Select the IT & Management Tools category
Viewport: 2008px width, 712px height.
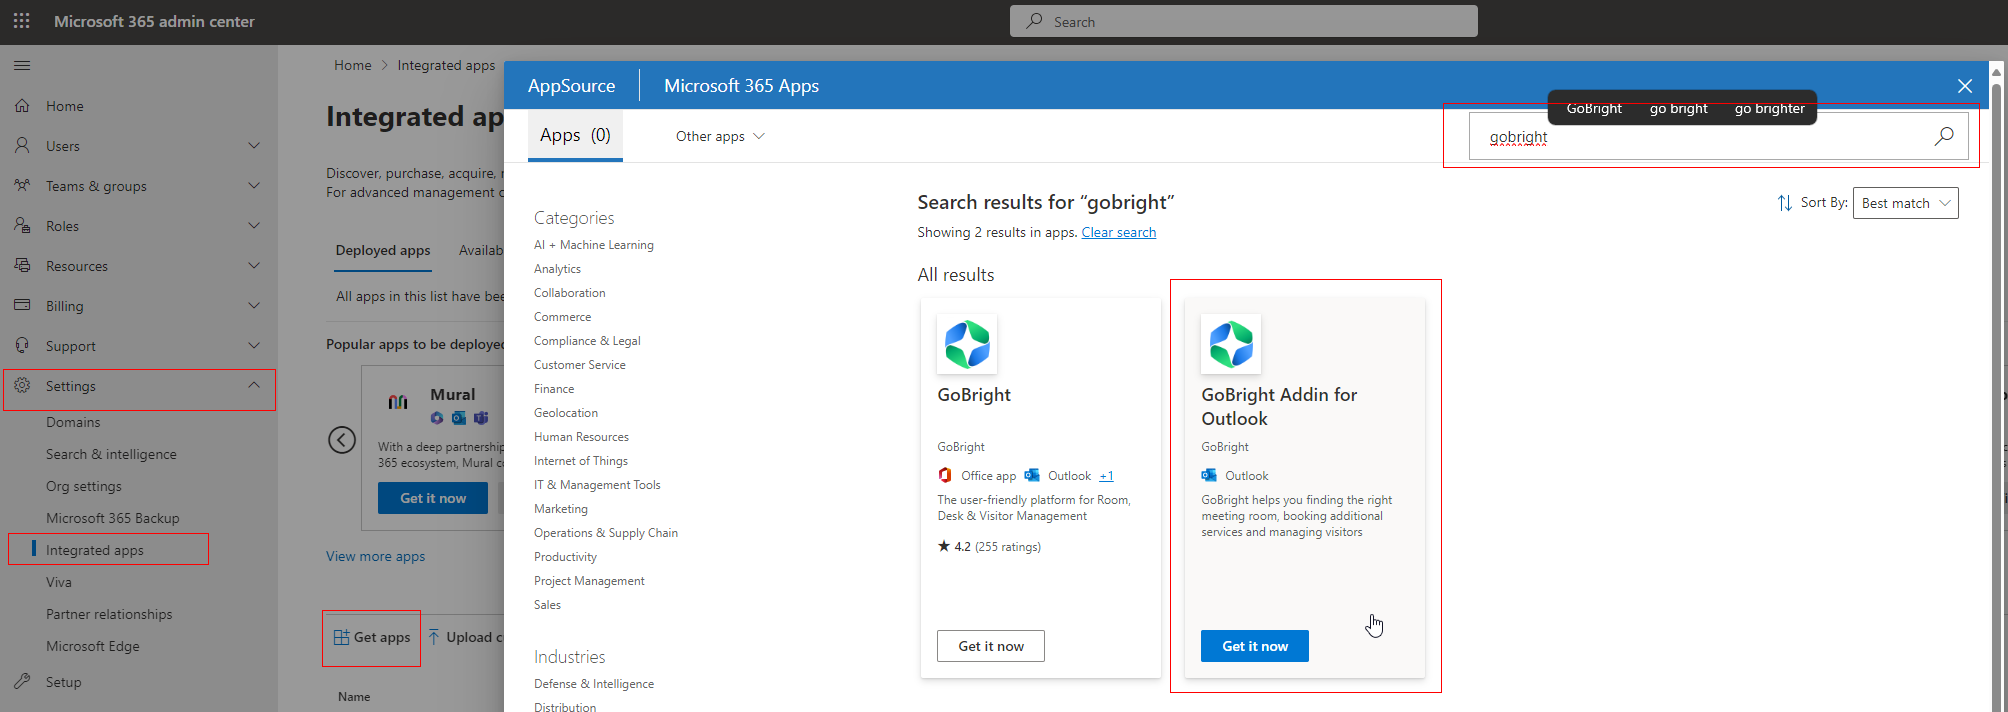click(x=597, y=485)
